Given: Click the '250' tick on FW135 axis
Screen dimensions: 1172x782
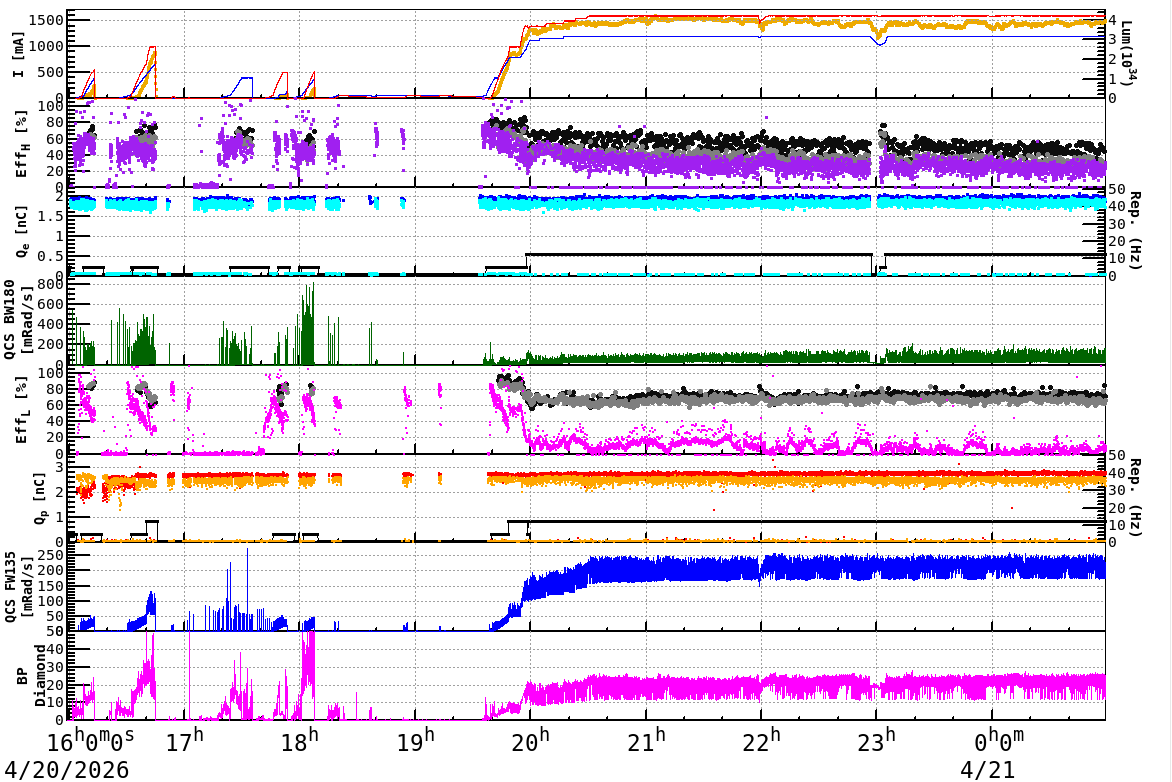Looking at the screenshot, I should tap(50, 555).
